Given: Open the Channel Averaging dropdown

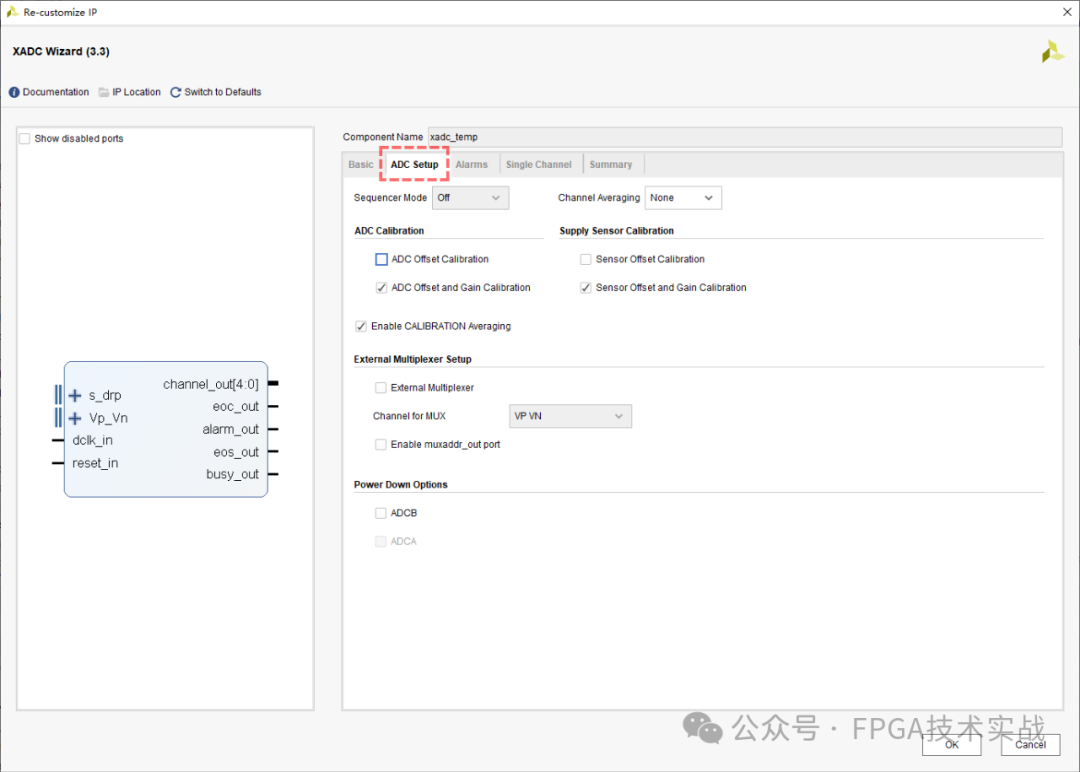Looking at the screenshot, I should (x=683, y=198).
